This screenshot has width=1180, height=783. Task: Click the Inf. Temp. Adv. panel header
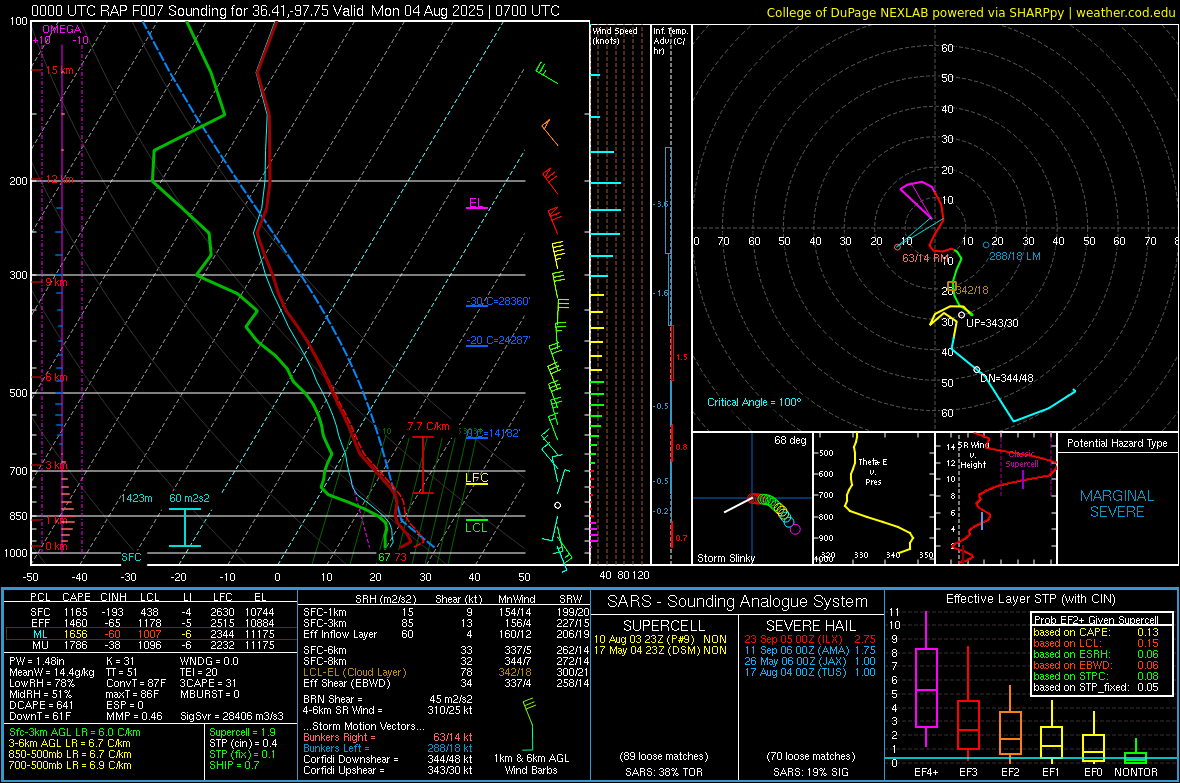[670, 41]
